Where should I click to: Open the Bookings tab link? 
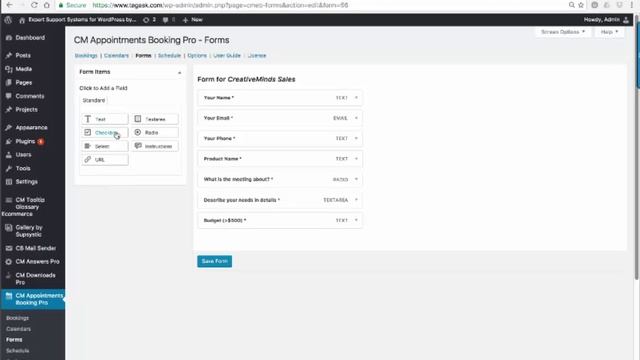click(86, 56)
